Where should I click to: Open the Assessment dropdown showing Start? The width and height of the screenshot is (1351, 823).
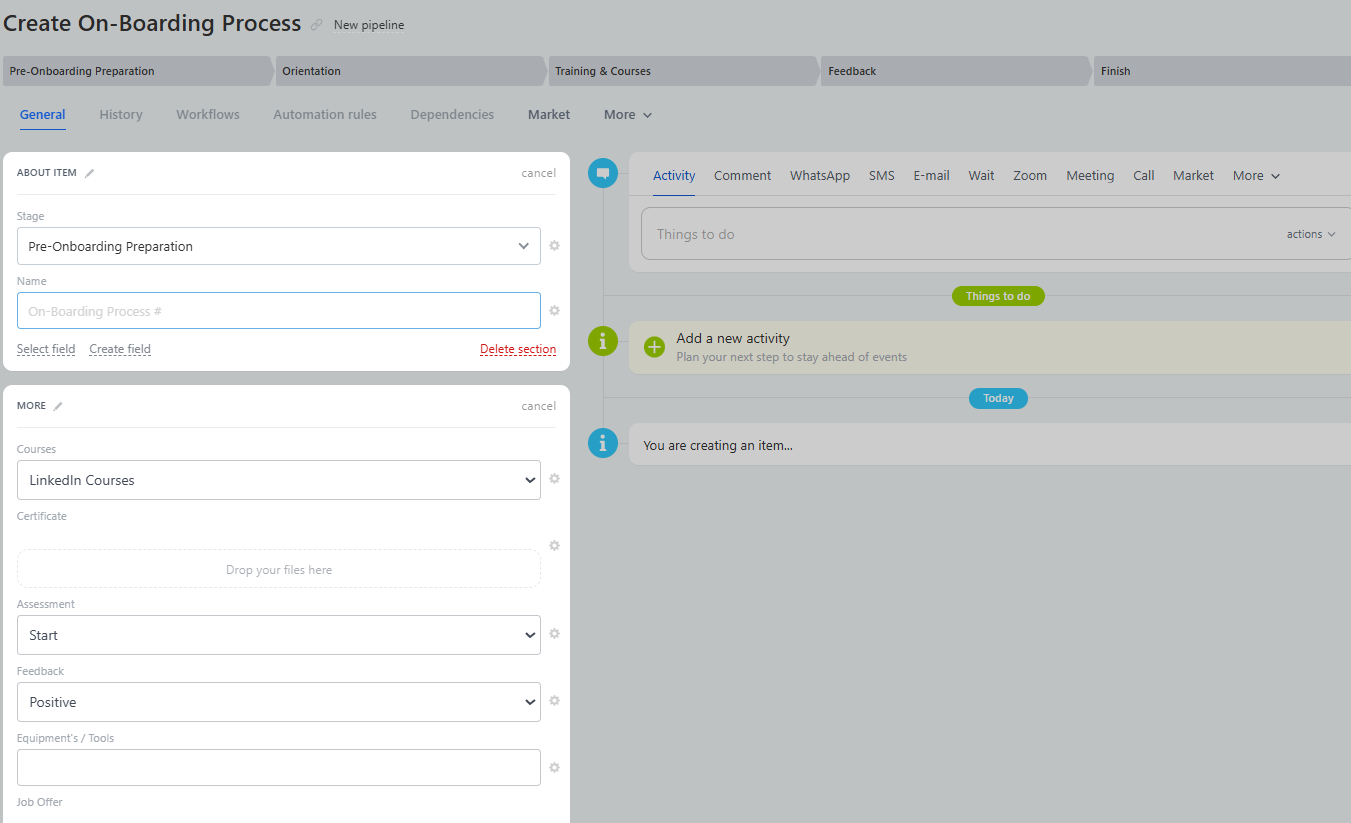278,635
